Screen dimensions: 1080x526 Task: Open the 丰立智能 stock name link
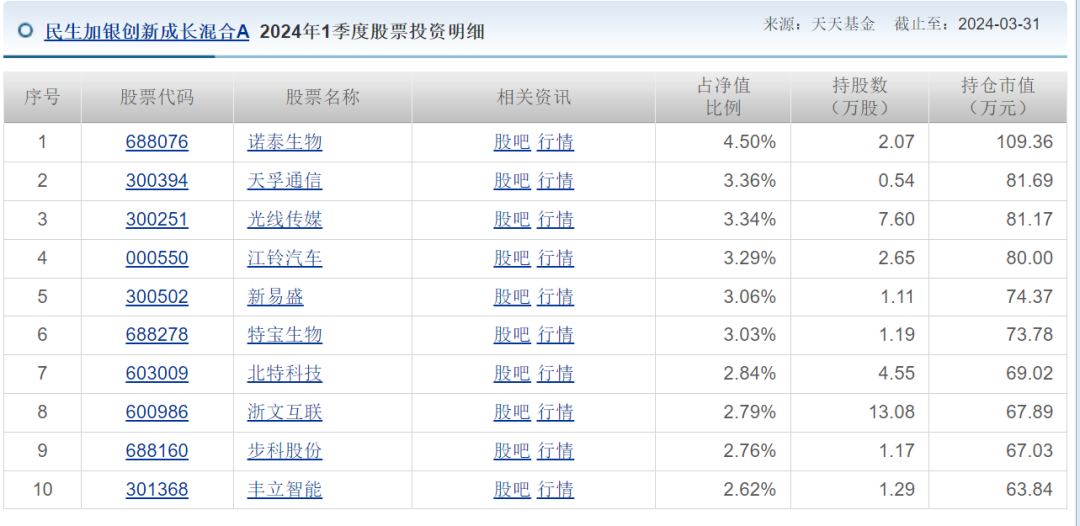click(284, 490)
